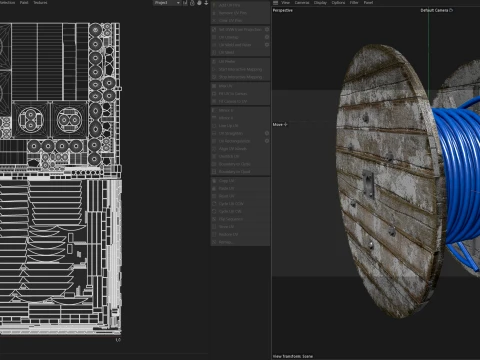Viewport: 480px width, 360px height.
Task: Click the Mirror U icon
Action: (214, 110)
